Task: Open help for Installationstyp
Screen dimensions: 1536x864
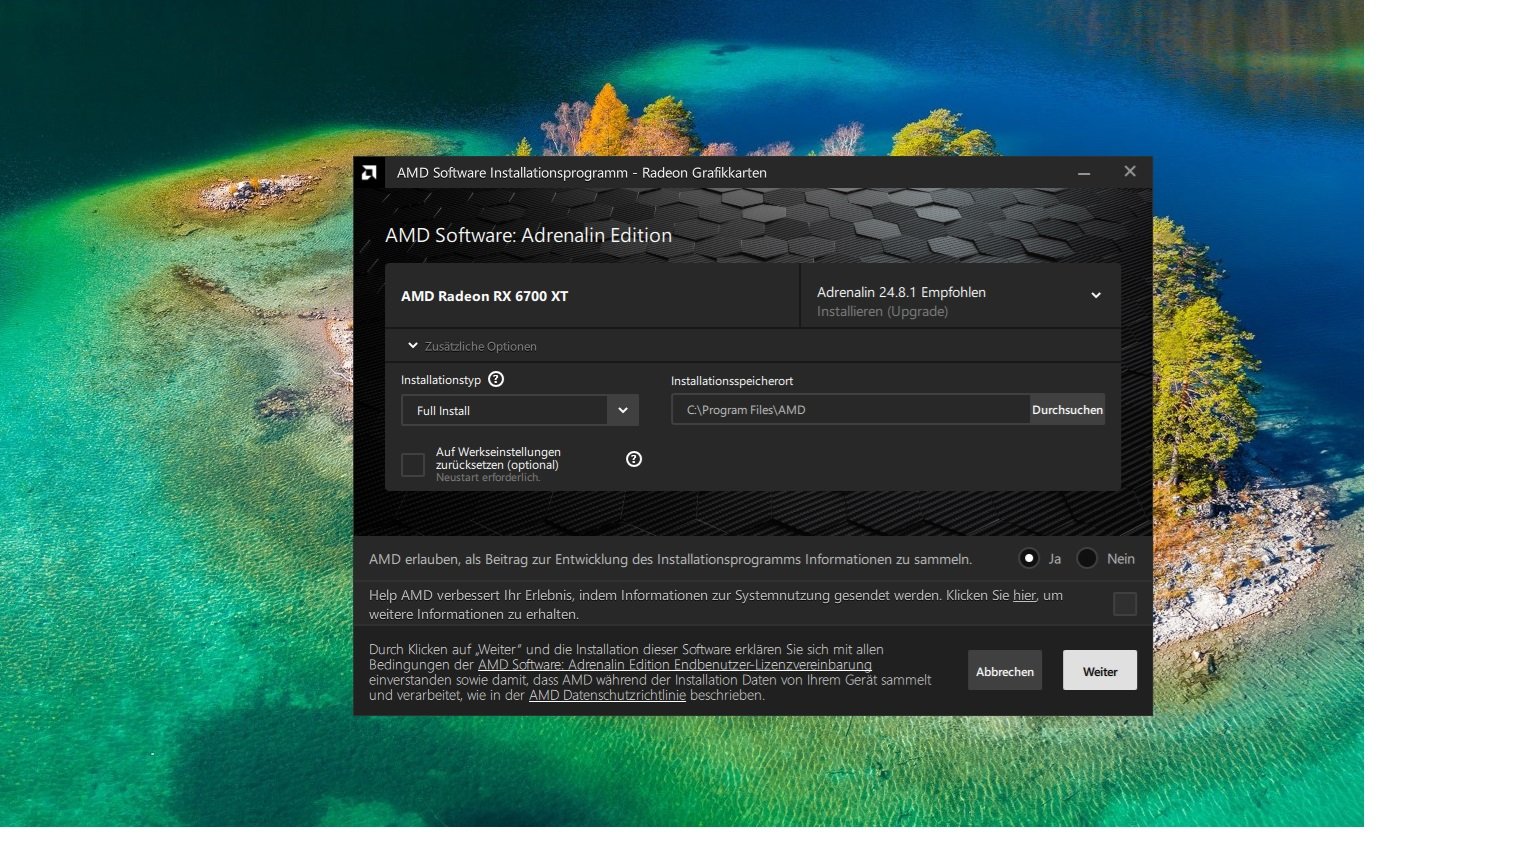Action: (496, 379)
